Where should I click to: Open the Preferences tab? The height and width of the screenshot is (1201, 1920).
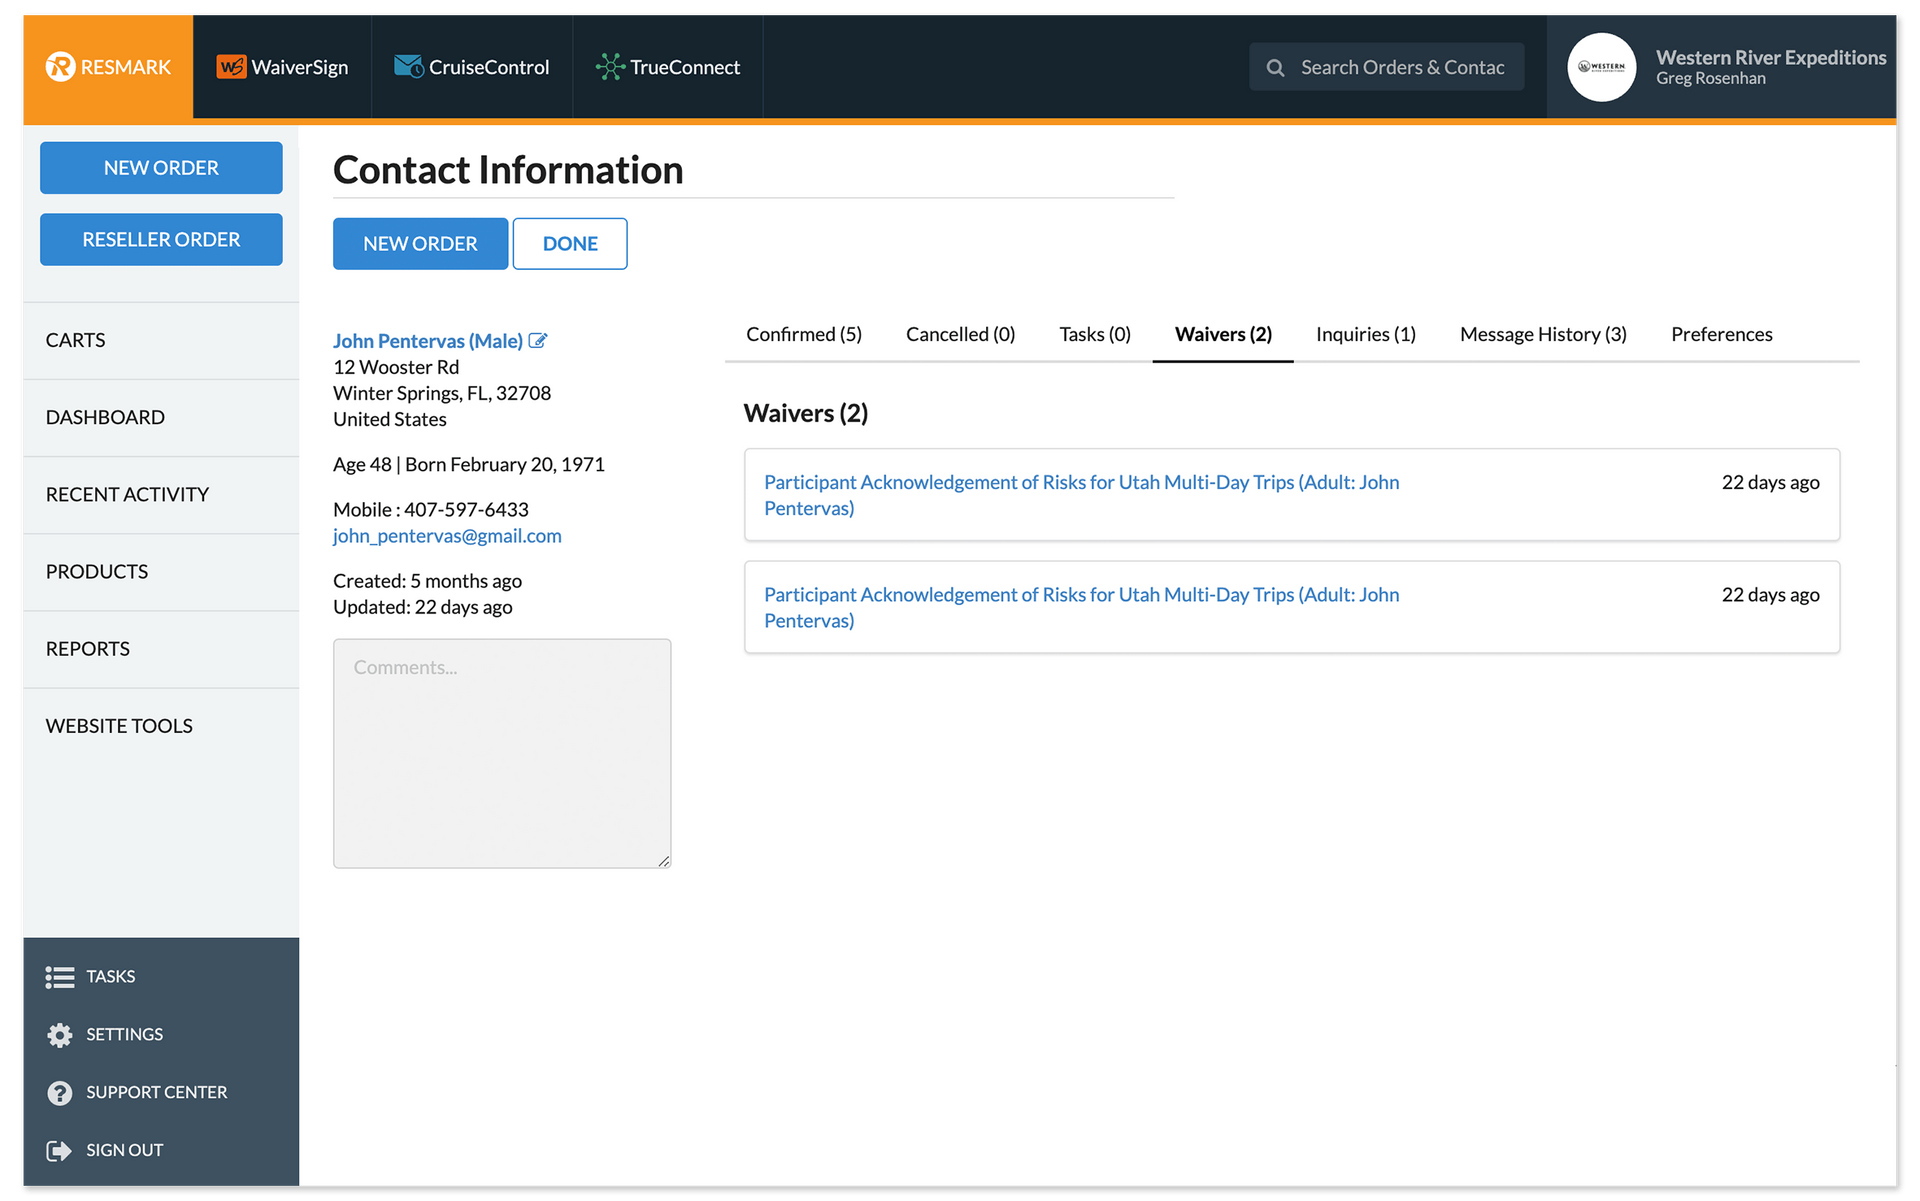click(x=1721, y=335)
